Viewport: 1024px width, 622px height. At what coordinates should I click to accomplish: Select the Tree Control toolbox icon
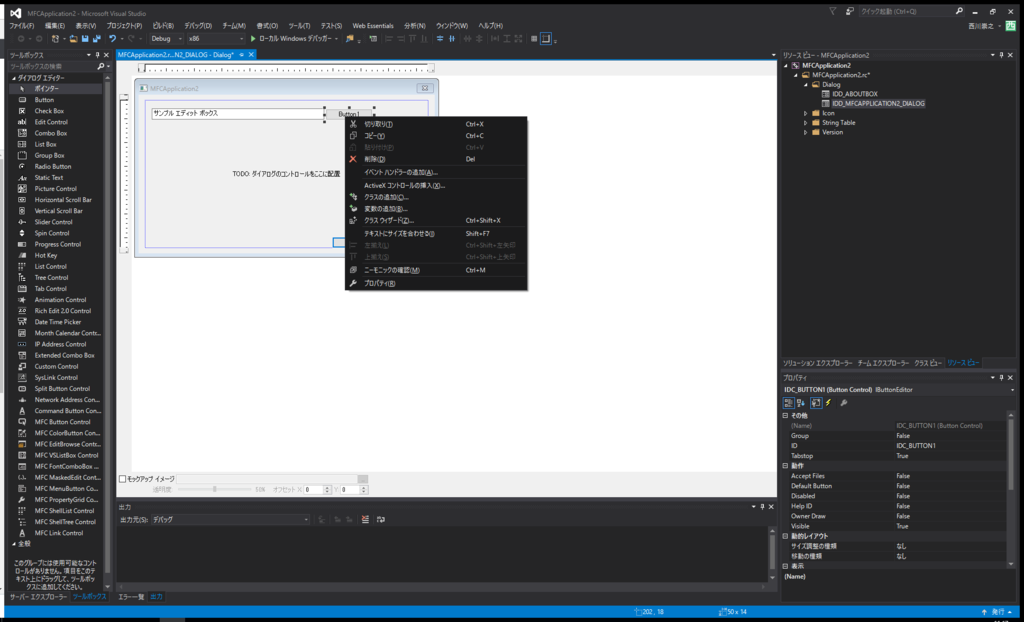[x=22, y=278]
